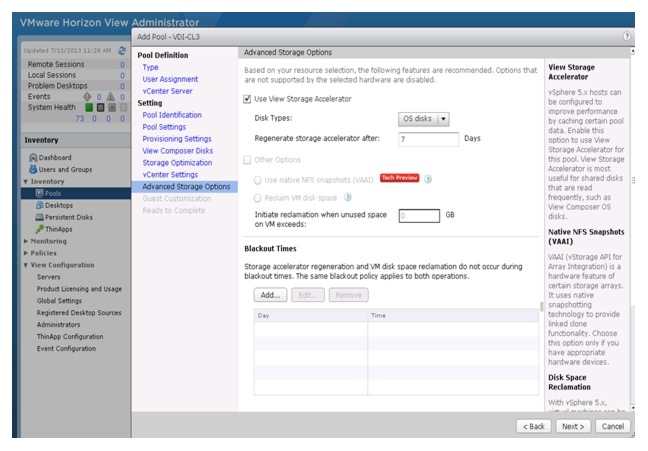Click the refresh icon beside Updated timestamp
Screen dimensions: 648x451
[122, 50]
